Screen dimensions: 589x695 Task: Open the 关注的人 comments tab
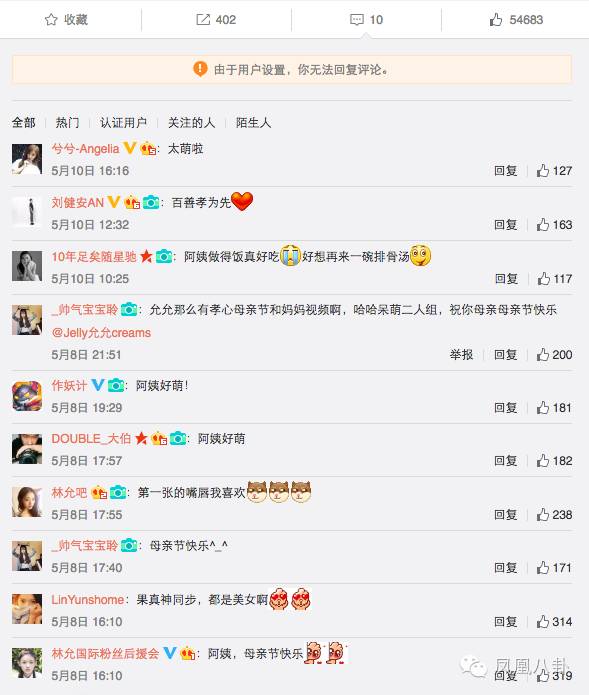(191, 122)
